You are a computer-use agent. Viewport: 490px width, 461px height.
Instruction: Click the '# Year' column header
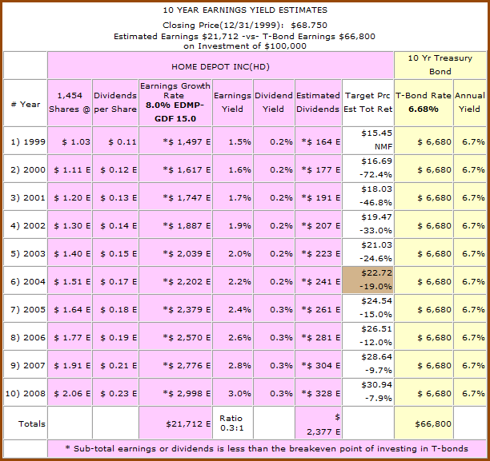(25, 104)
